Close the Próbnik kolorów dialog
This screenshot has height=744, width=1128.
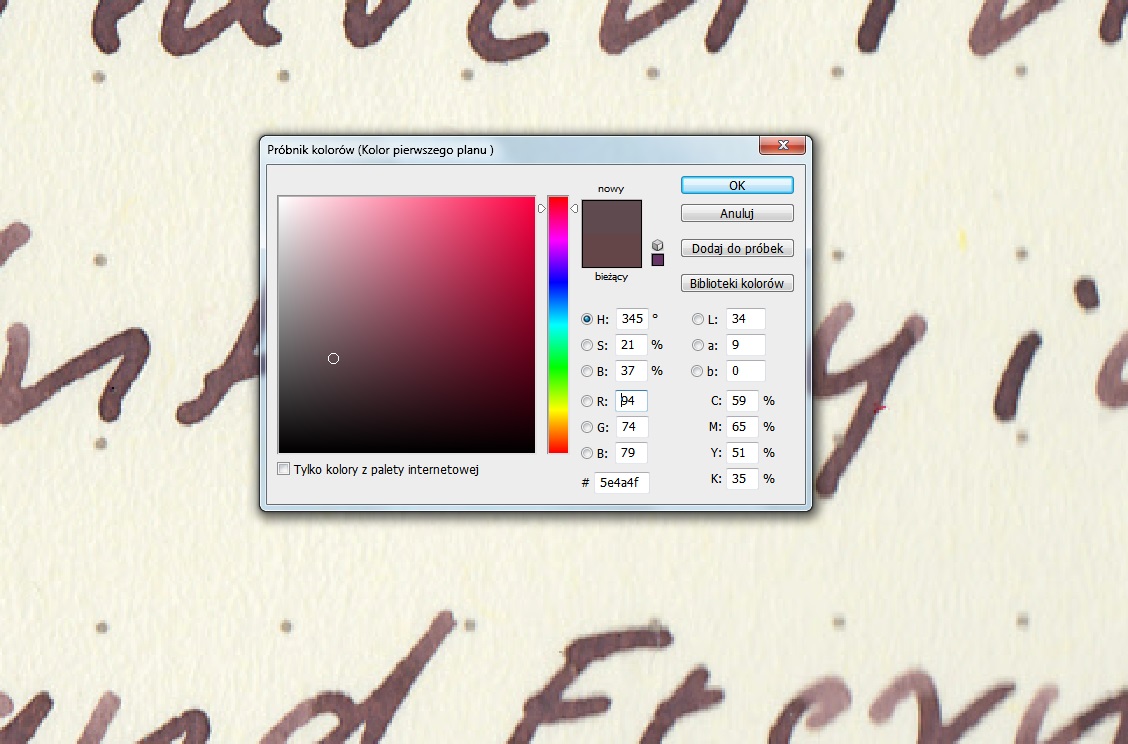[782, 147]
